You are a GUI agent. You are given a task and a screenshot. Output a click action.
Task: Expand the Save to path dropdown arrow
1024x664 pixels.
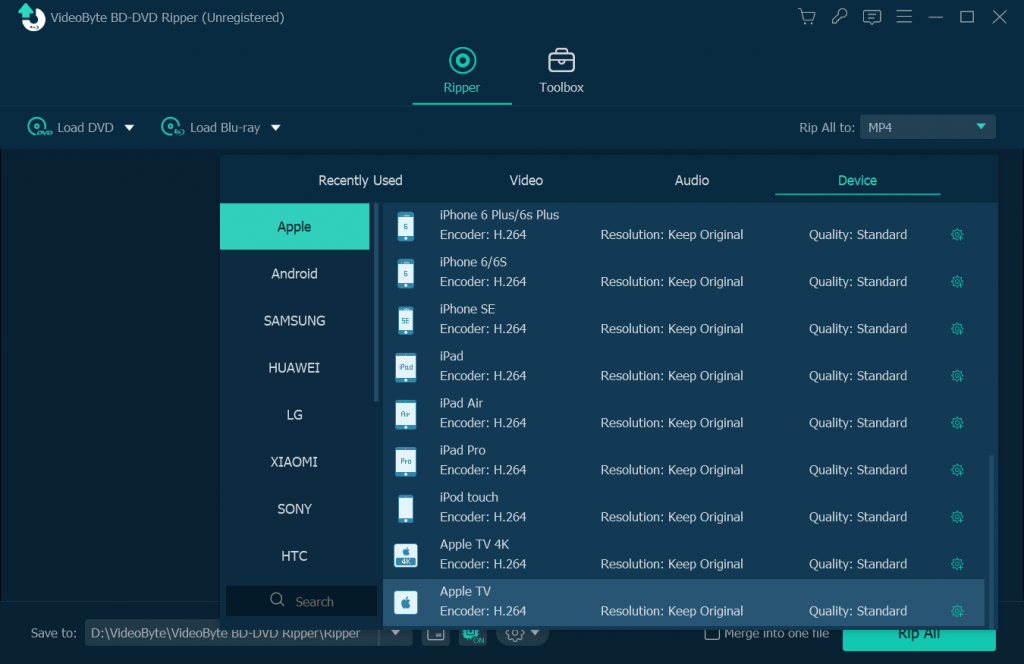[x=396, y=633]
